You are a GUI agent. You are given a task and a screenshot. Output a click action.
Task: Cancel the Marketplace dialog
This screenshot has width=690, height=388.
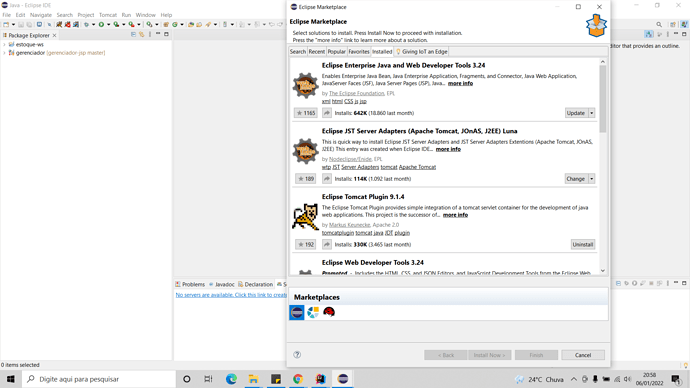(583, 355)
